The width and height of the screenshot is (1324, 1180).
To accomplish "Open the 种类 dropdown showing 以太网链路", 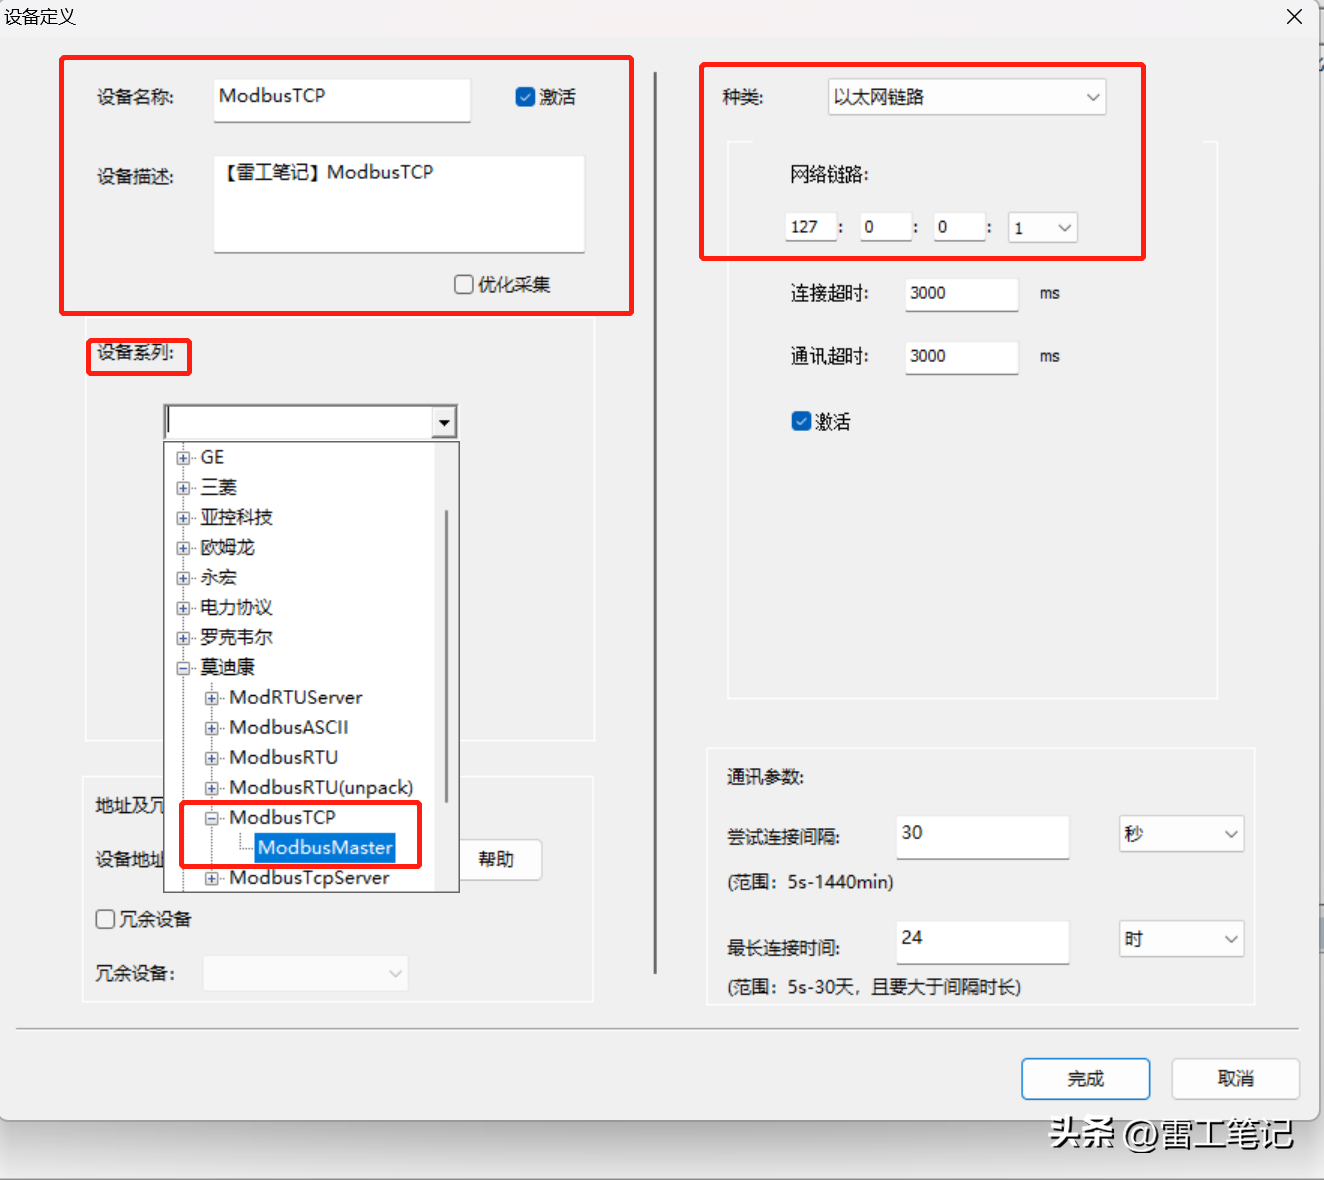I will point(966,97).
